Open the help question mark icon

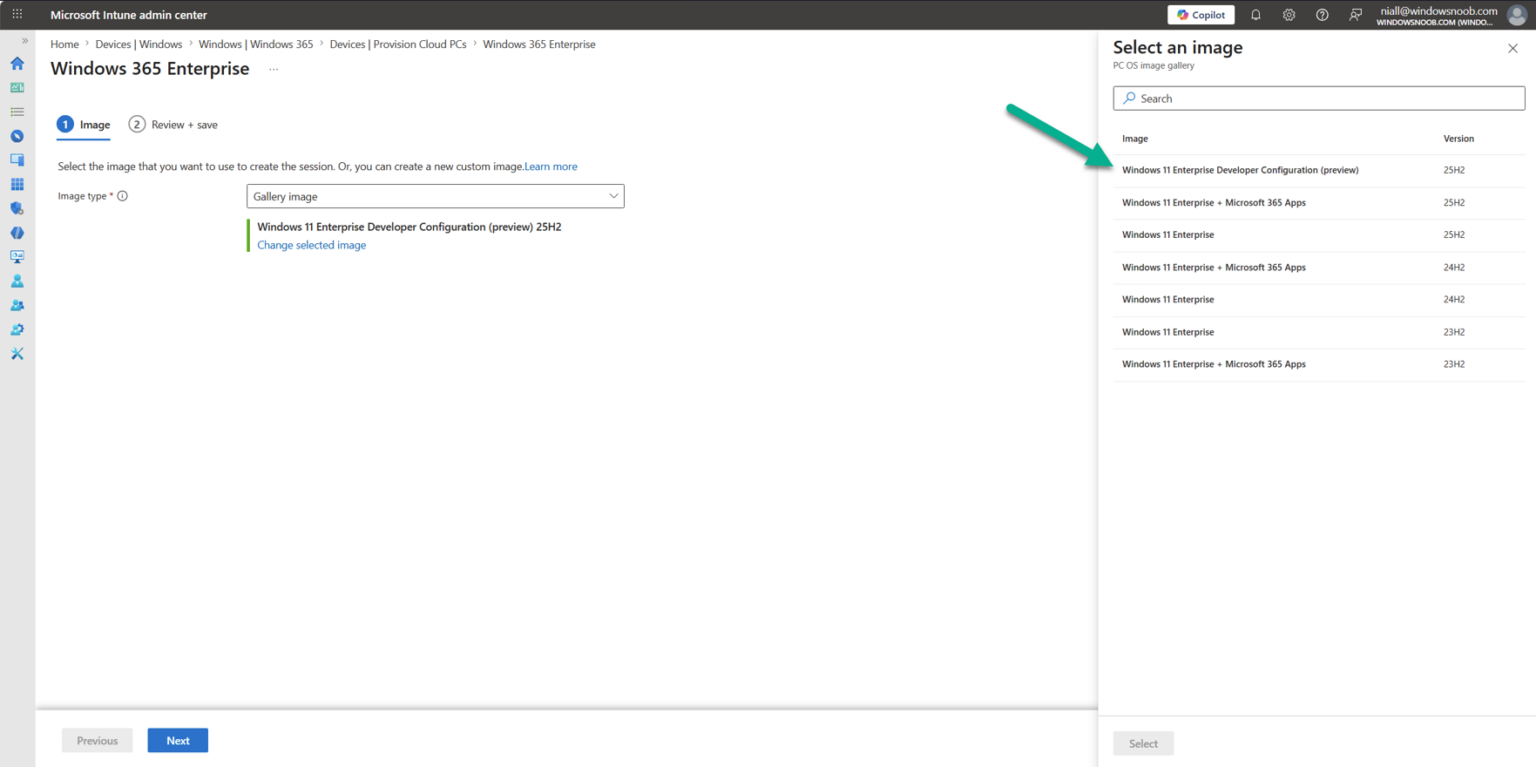tap(1322, 15)
